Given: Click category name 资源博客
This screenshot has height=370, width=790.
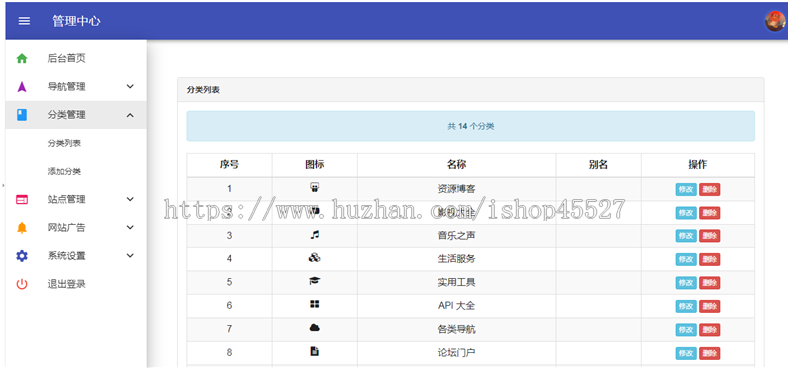Looking at the screenshot, I should tap(456, 189).
